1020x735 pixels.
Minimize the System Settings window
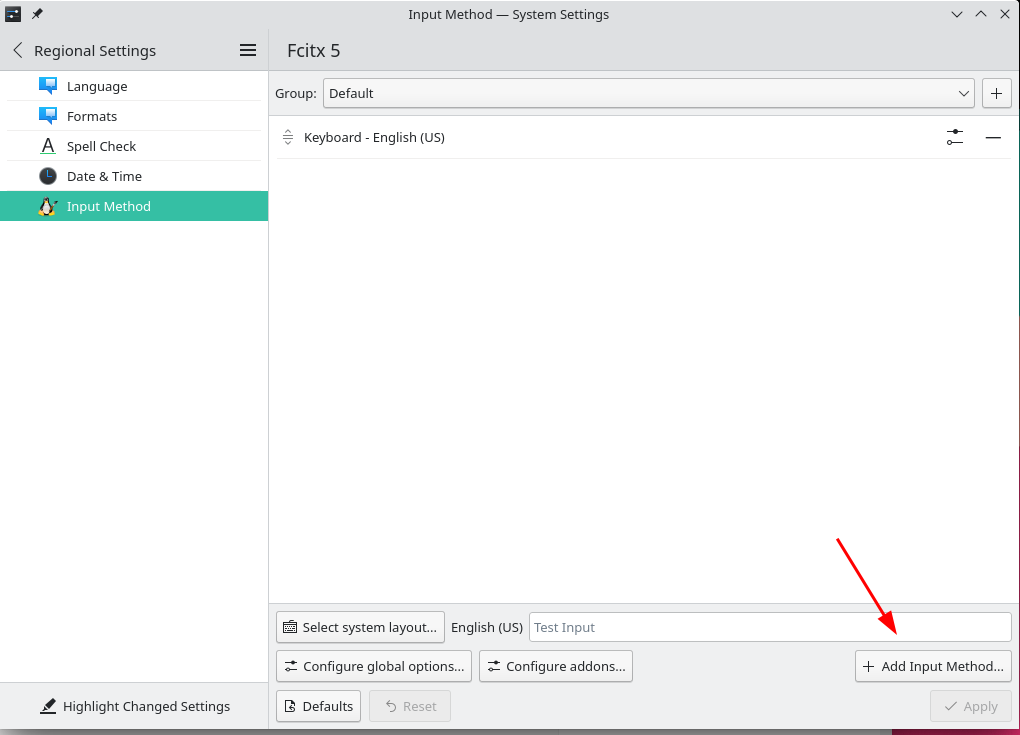point(957,14)
